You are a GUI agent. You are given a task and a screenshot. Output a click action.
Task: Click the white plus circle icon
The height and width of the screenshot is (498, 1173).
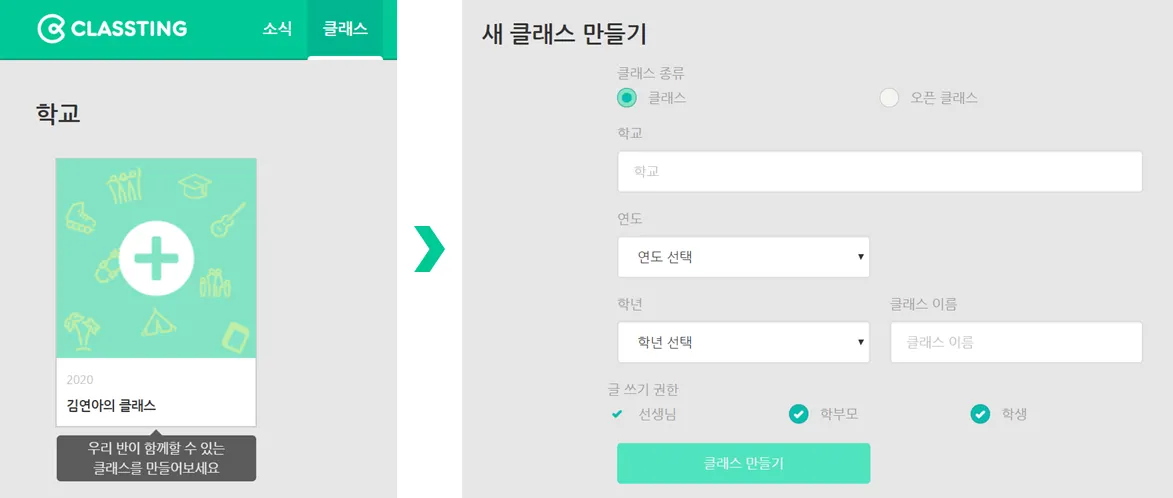(x=156, y=258)
